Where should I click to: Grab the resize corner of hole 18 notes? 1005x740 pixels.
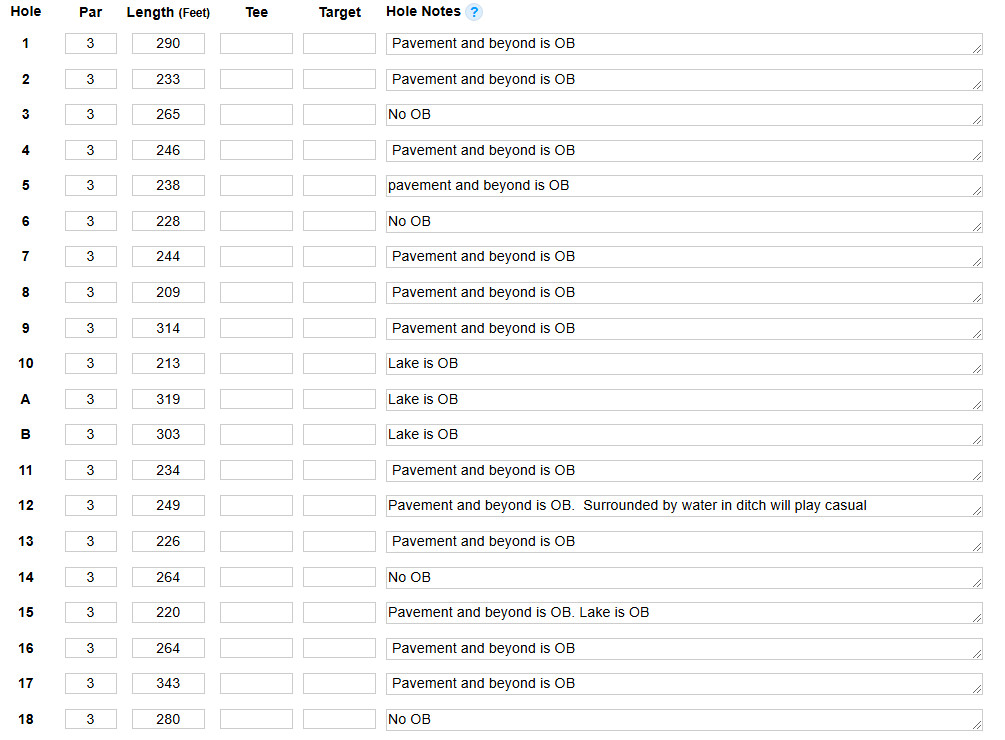click(977, 725)
